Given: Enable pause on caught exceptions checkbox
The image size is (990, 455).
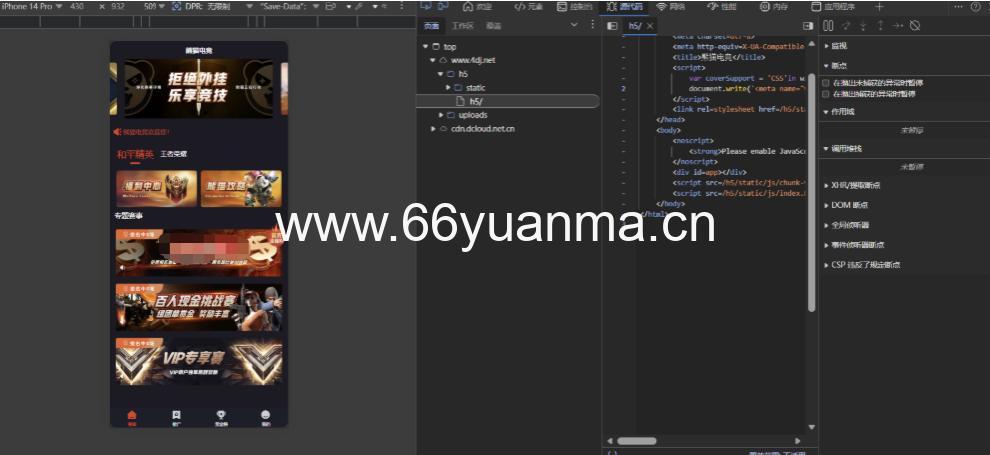Looking at the screenshot, I should [x=825, y=93].
